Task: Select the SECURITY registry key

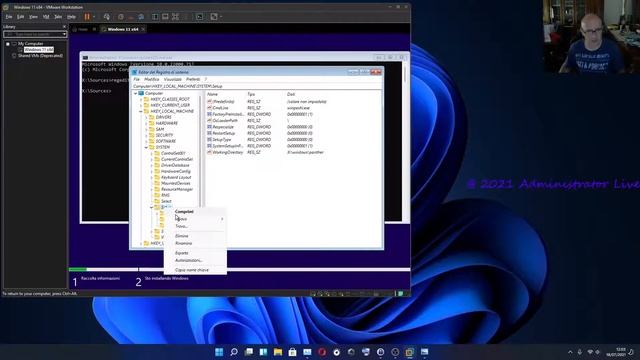Action: [x=164, y=135]
